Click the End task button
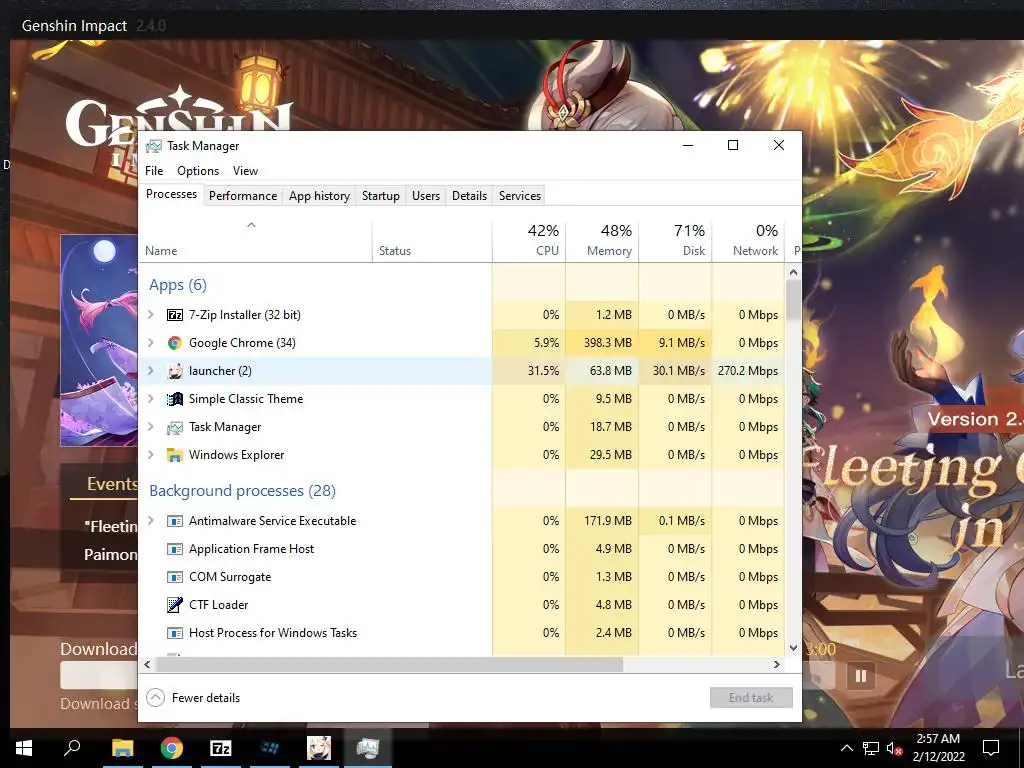 pyautogui.click(x=751, y=698)
